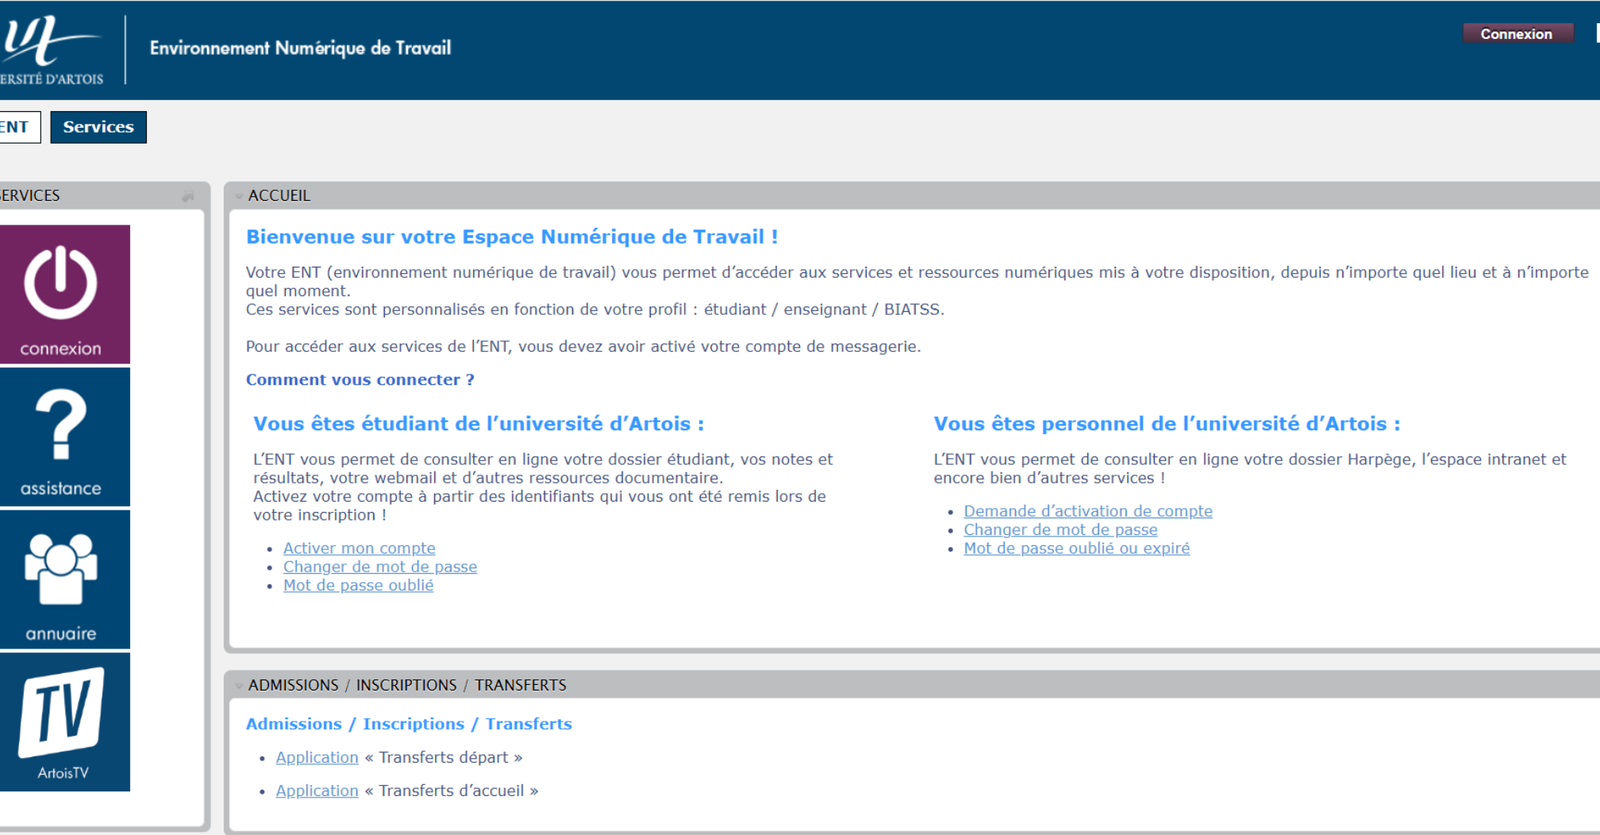
Task: Click the Comment vous connecter ? heading
Action: point(360,380)
